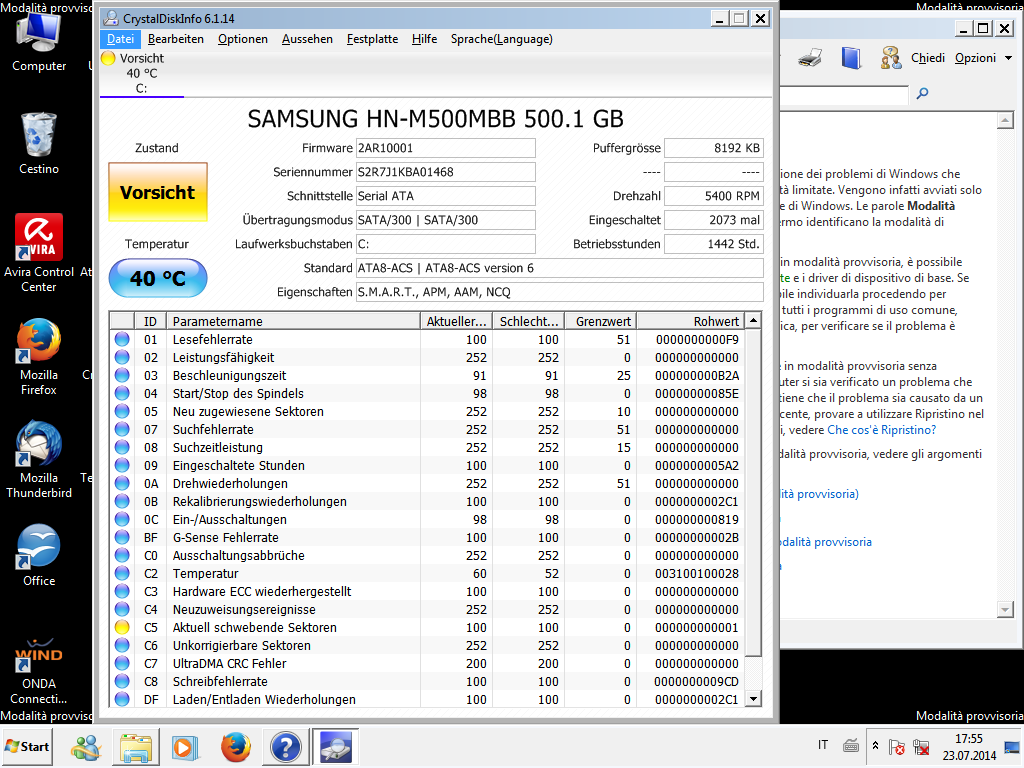Open the ONDA Connection Wind desktop icon
This screenshot has height=768, width=1024.
39,671
